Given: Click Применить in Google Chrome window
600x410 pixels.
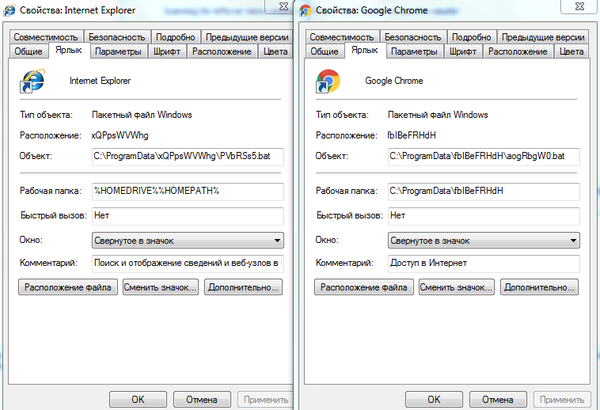Looking at the screenshot, I should click(562, 400).
